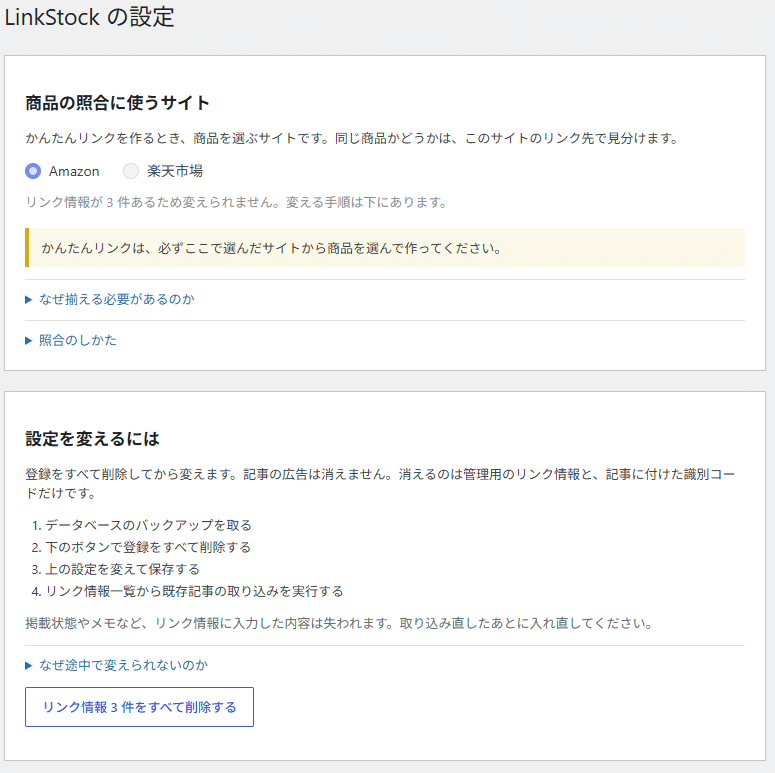Click the 設定を変えるには heading
Viewport: 775px width, 773px height.
(92, 439)
